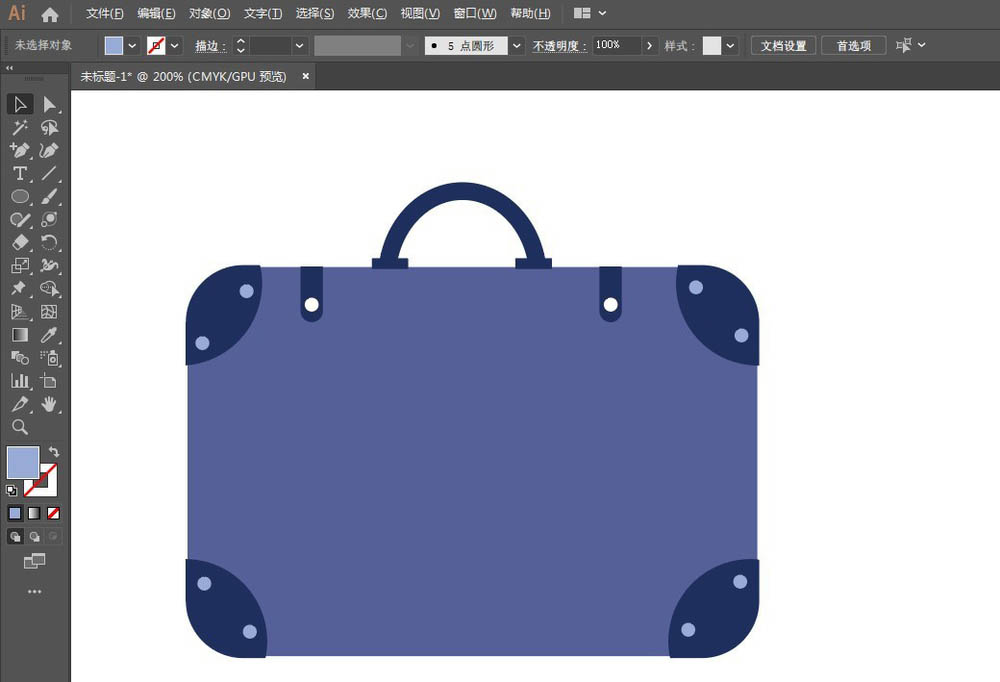Select the Rotate tool

click(49, 242)
